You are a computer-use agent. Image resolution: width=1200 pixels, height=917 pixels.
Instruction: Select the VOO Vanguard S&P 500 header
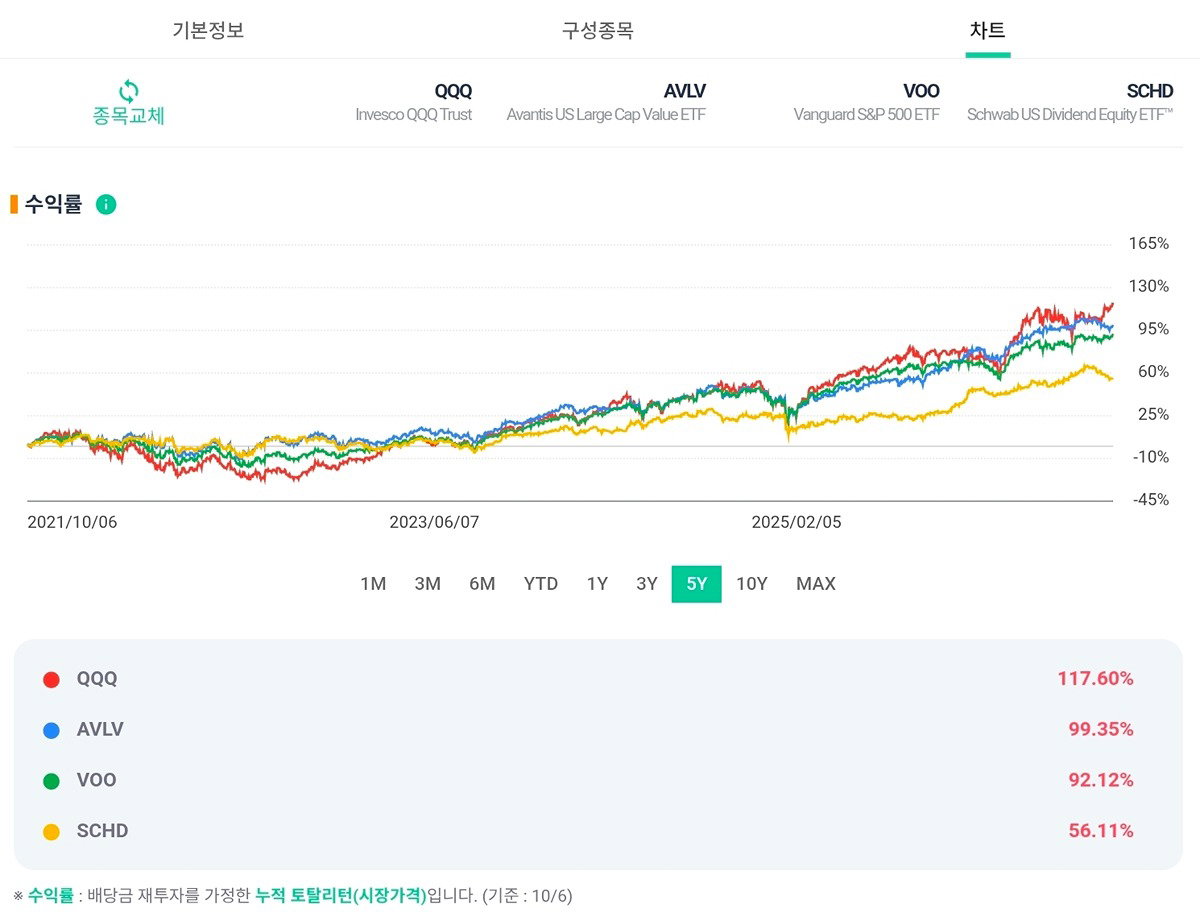[x=867, y=103]
